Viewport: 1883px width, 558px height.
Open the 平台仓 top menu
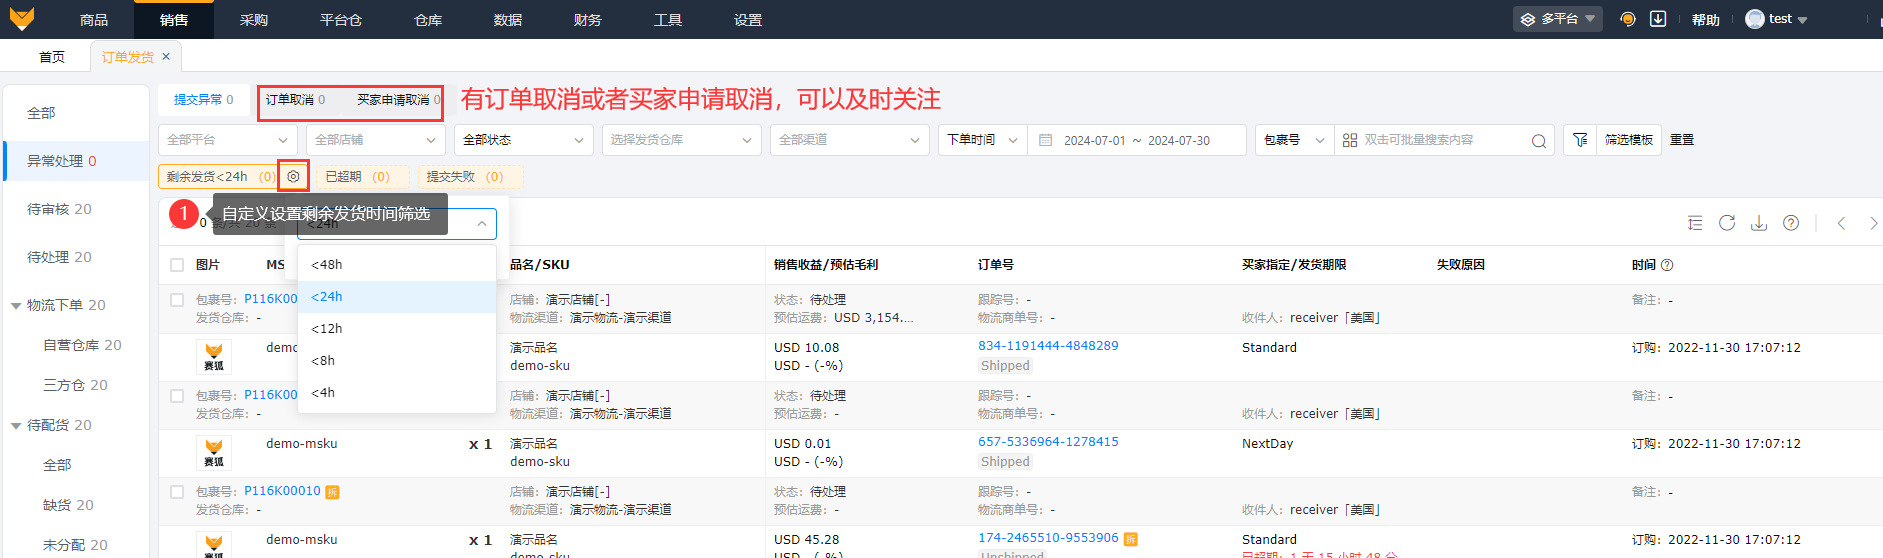(341, 20)
